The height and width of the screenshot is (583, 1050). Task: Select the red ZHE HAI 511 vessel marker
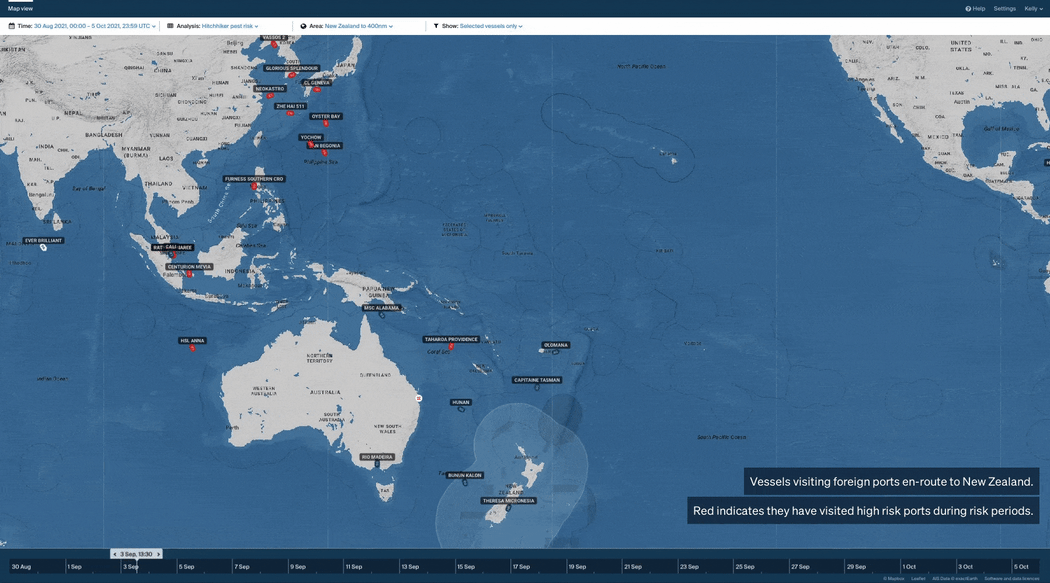291,113
